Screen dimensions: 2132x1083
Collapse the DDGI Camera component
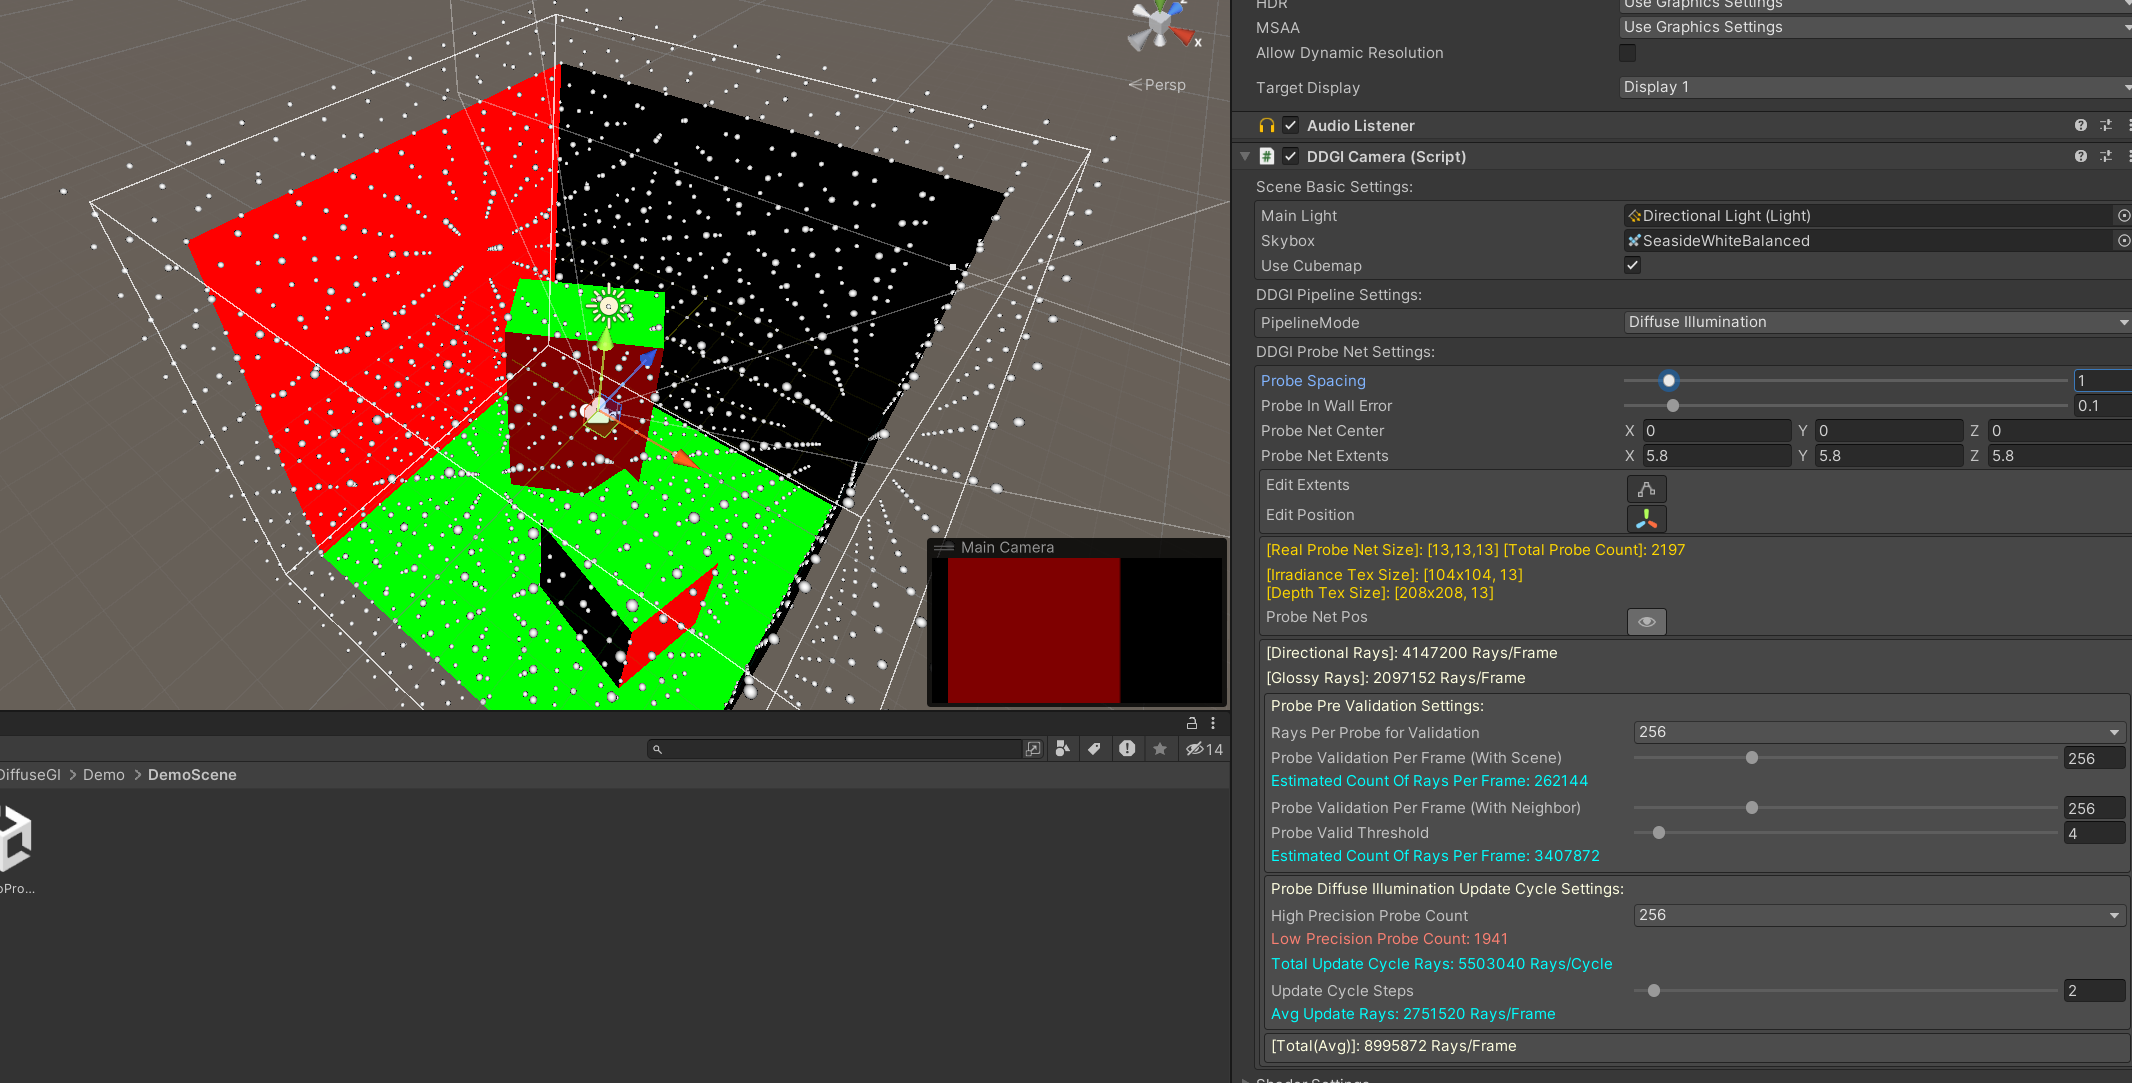click(1245, 156)
